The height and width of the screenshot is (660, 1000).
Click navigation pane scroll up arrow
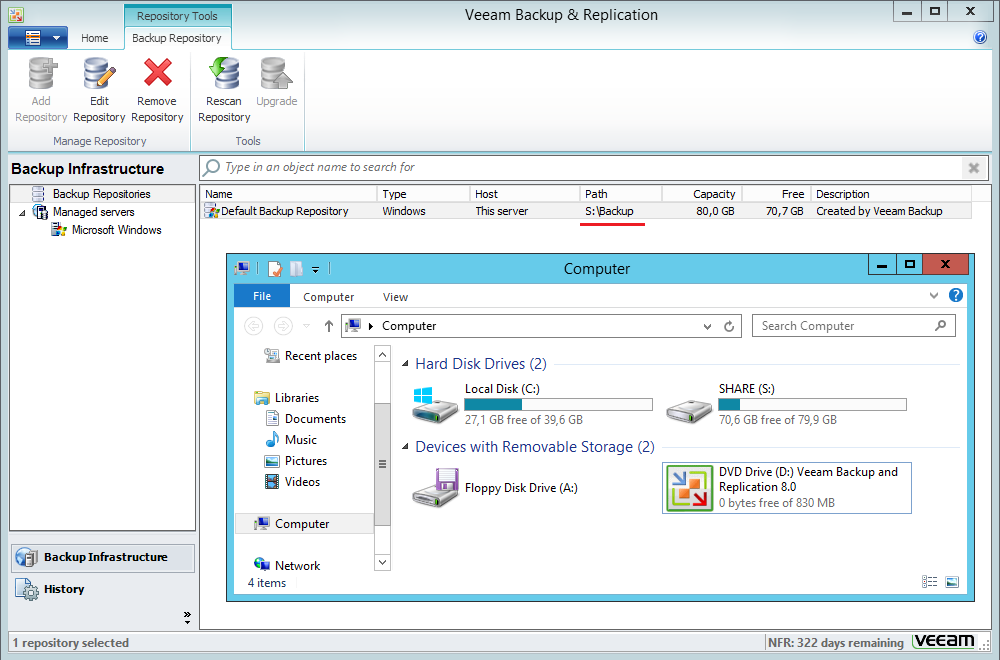coord(382,354)
